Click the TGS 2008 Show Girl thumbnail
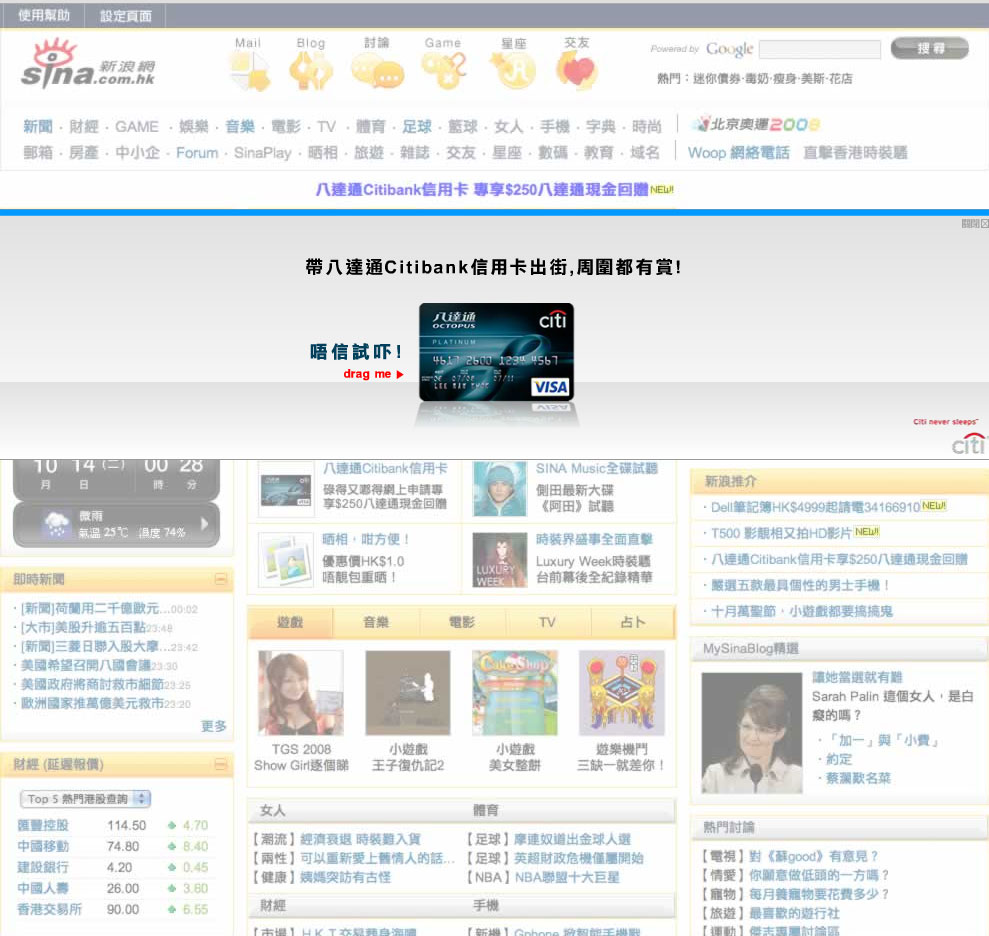This screenshot has height=936, width=989. pyautogui.click(x=301, y=693)
